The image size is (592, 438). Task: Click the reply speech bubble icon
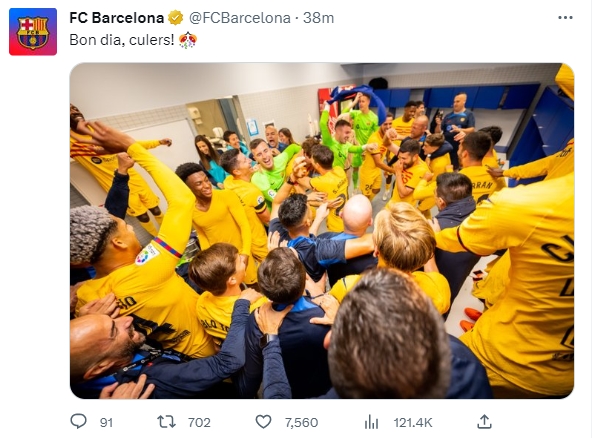(x=79, y=421)
